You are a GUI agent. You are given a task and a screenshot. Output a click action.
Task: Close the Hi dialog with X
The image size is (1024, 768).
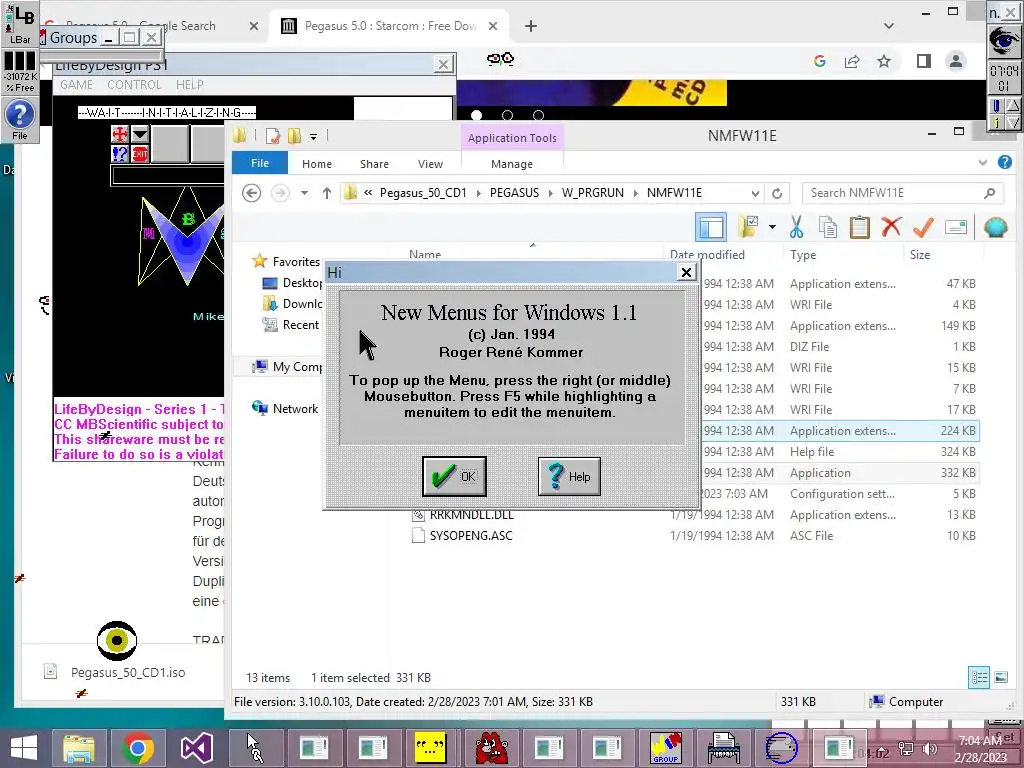click(x=686, y=272)
